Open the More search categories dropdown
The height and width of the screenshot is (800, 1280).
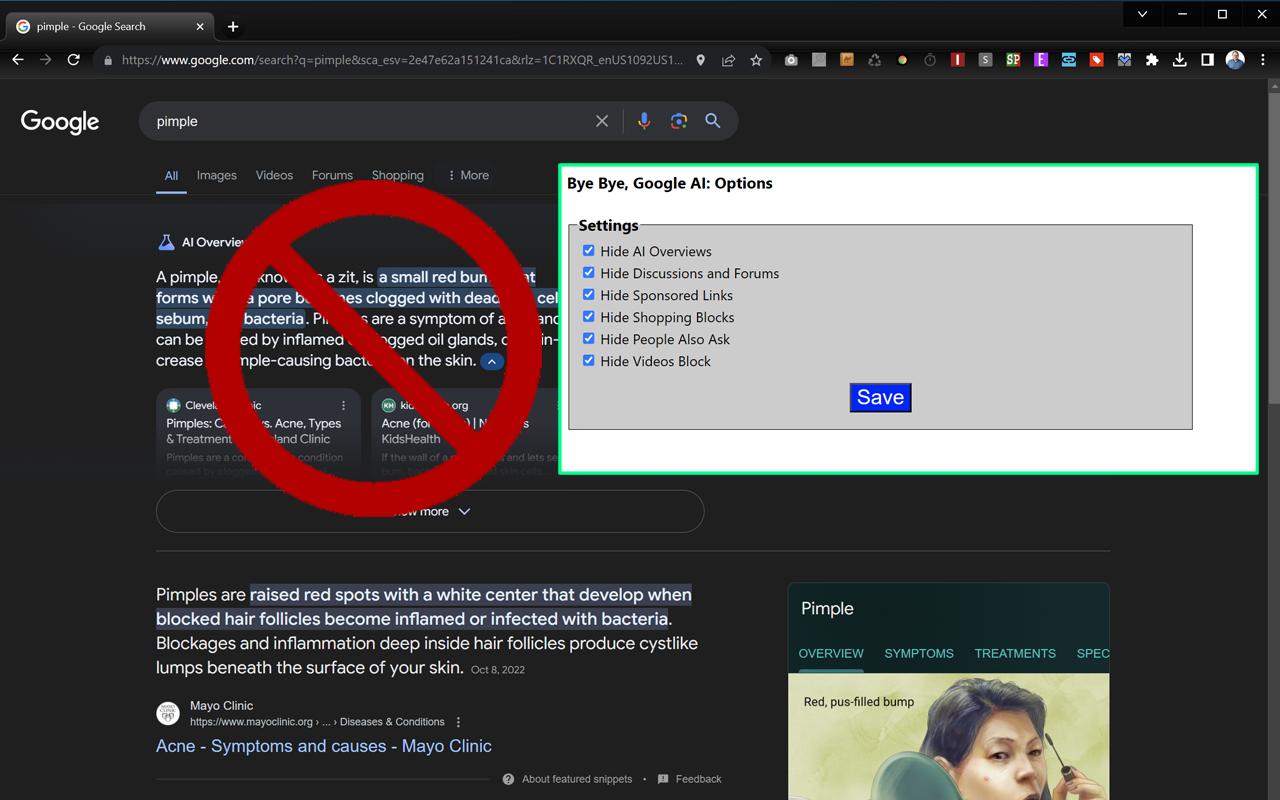[469, 175]
